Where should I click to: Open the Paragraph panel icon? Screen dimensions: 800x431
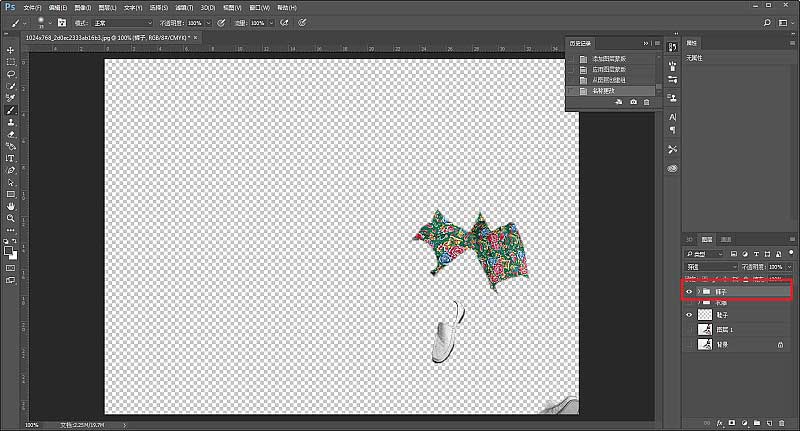click(672, 130)
